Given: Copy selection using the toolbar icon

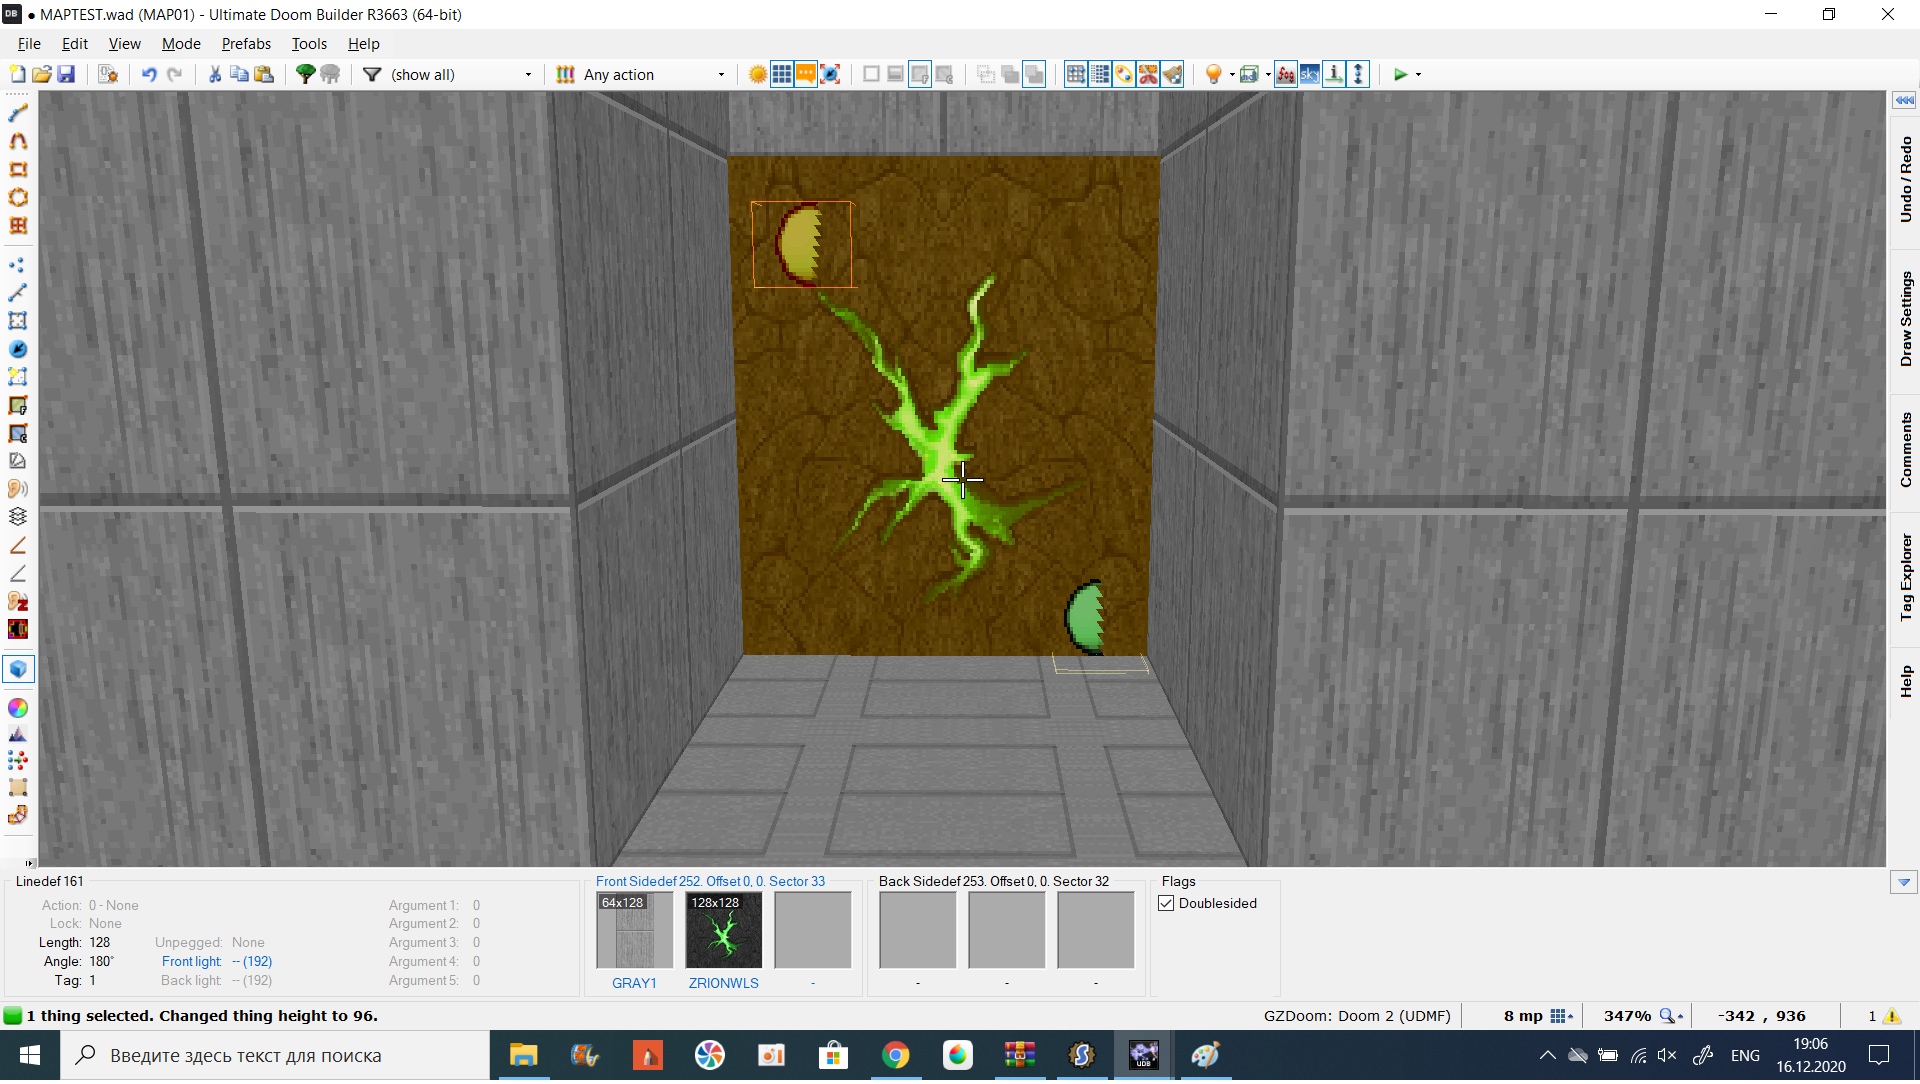Looking at the screenshot, I should point(239,75).
